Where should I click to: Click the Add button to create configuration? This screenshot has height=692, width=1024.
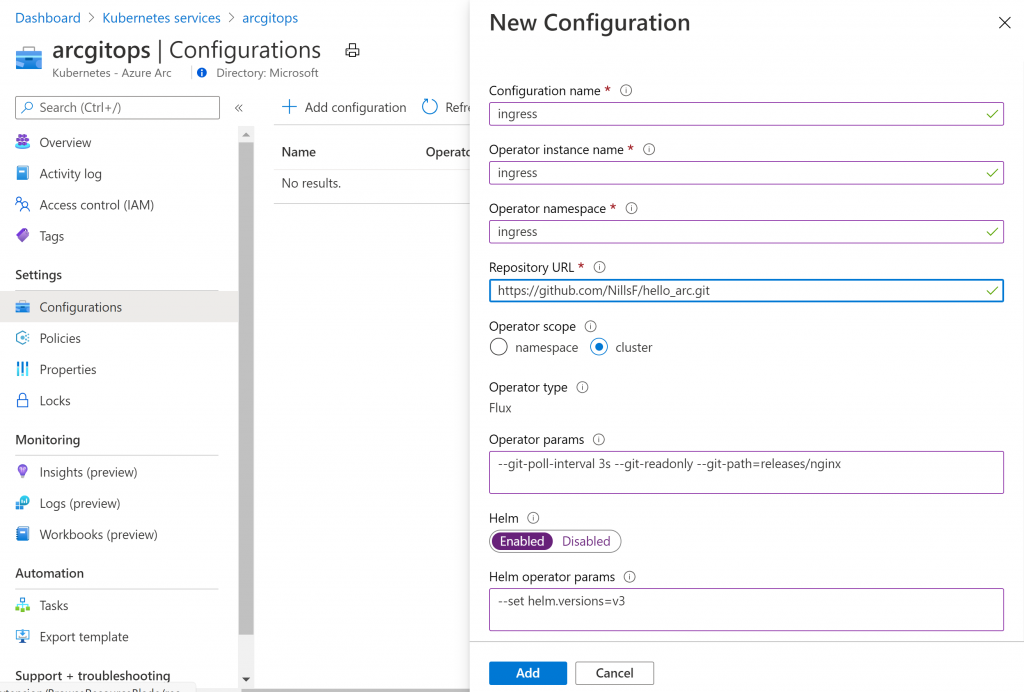click(x=528, y=673)
